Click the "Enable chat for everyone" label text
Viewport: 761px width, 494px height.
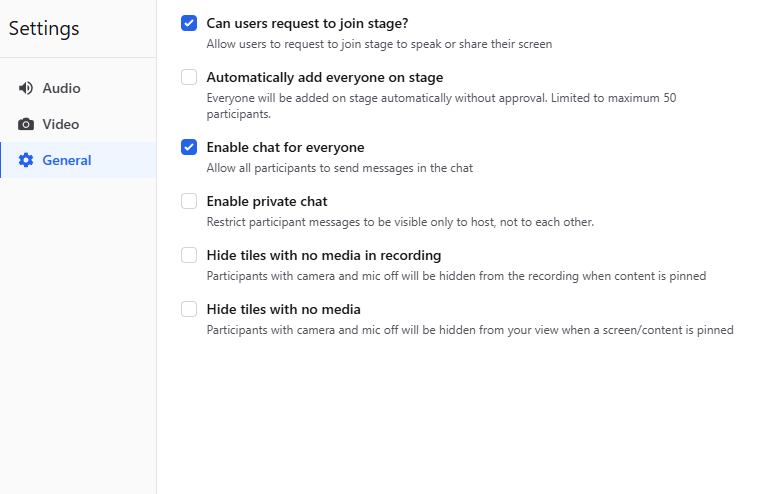pyautogui.click(x=285, y=147)
